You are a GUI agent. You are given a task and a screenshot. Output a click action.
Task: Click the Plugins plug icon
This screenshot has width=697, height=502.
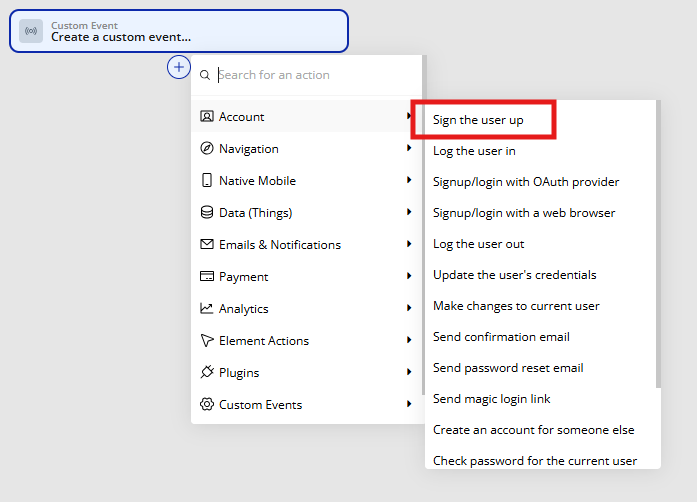click(x=207, y=372)
